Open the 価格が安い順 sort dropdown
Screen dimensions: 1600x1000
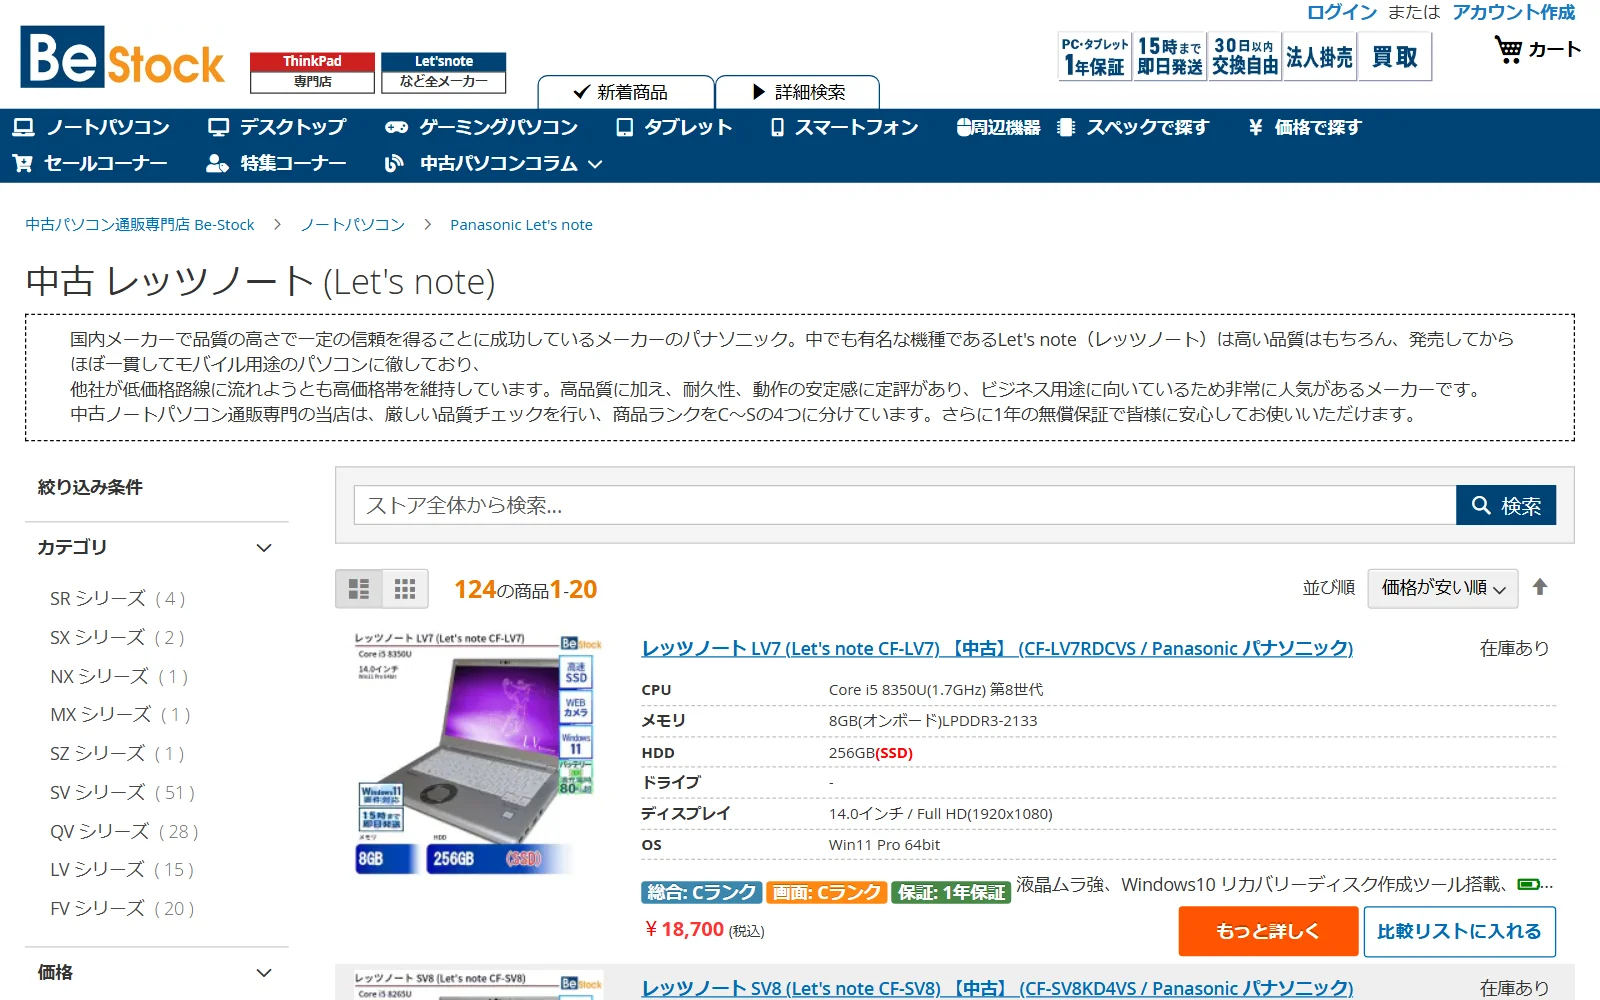pos(1443,588)
